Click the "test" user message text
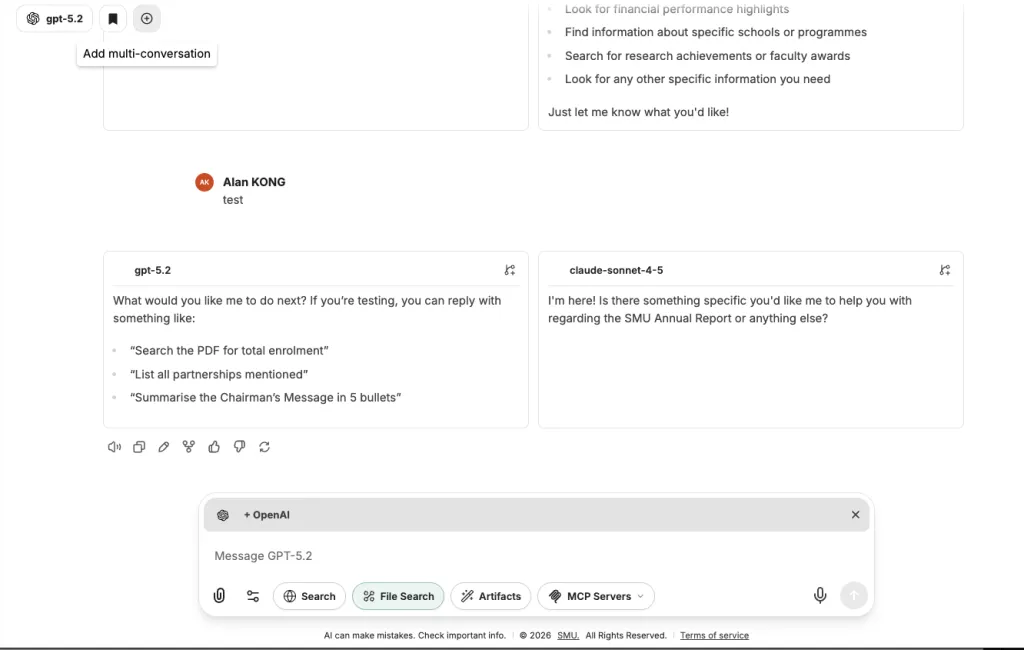This screenshot has height=650, width=1024. click(233, 200)
